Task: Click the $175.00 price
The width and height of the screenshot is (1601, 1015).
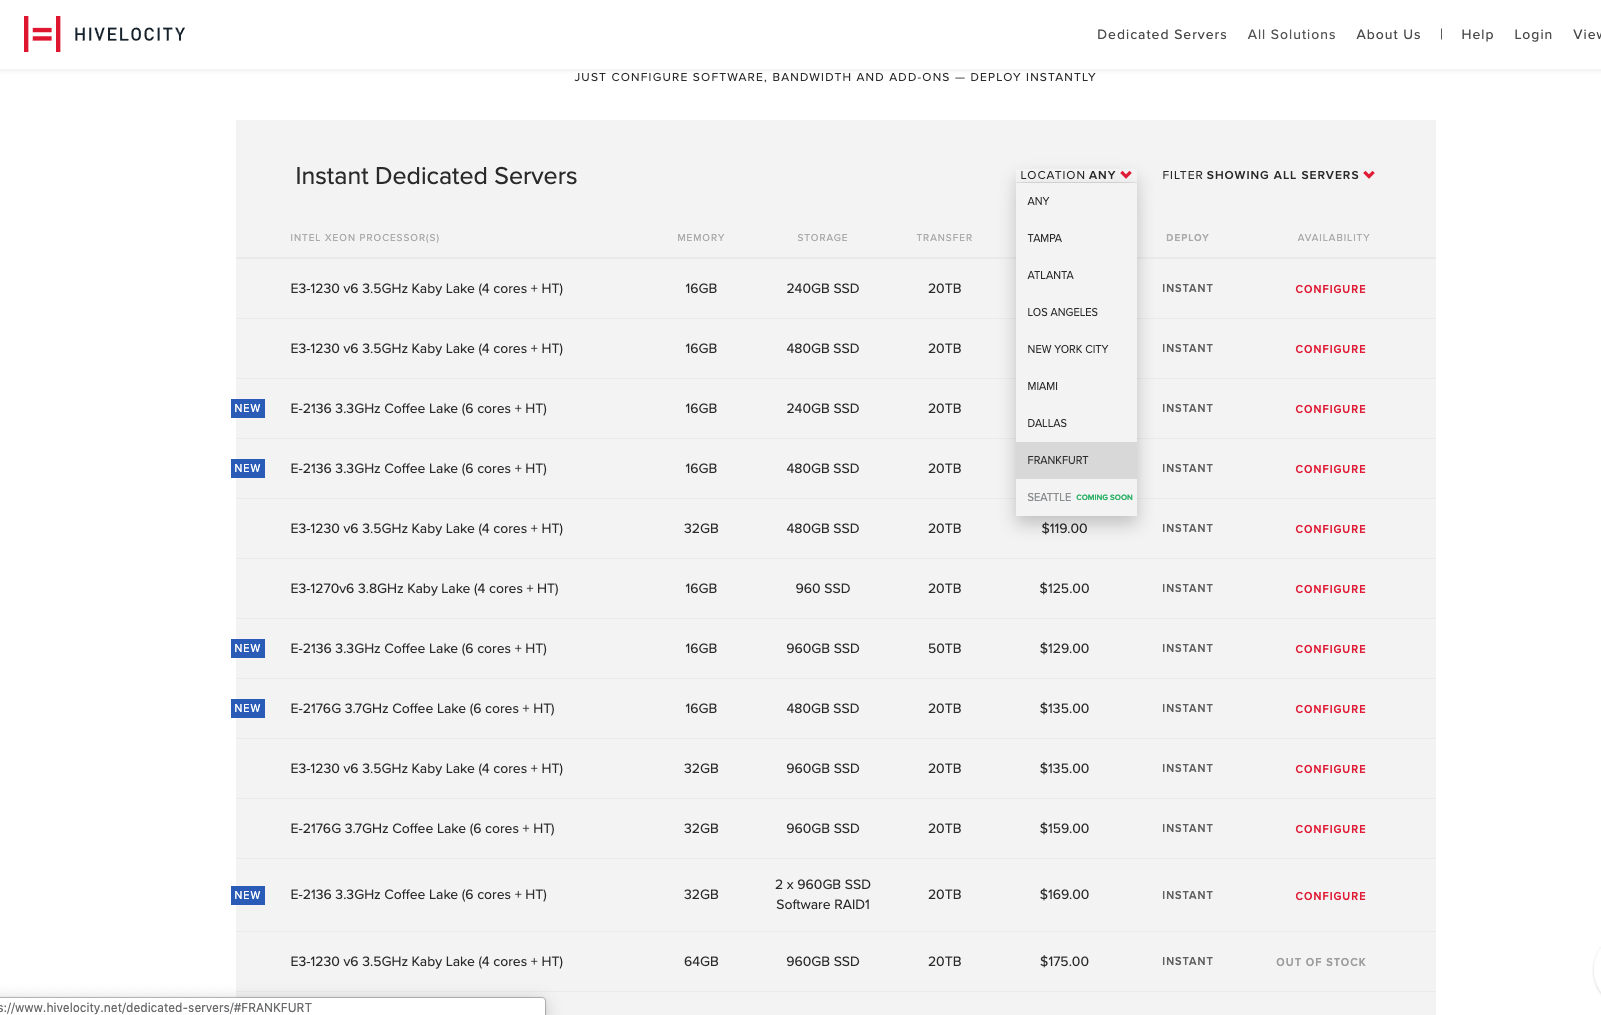Action: (x=1064, y=961)
